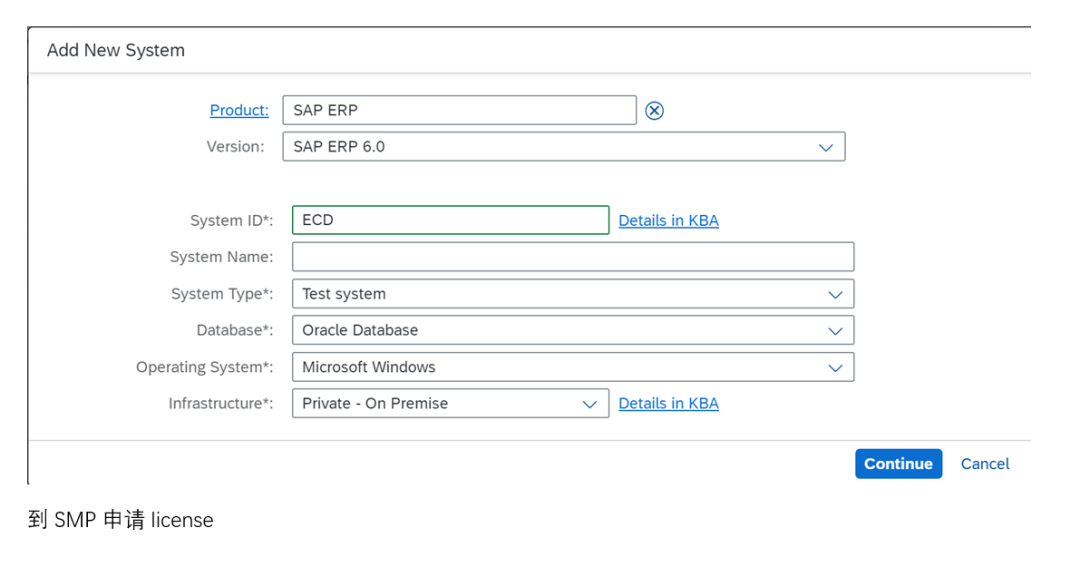
Task: Clear the Product field with the X icon
Action: [x=654, y=110]
